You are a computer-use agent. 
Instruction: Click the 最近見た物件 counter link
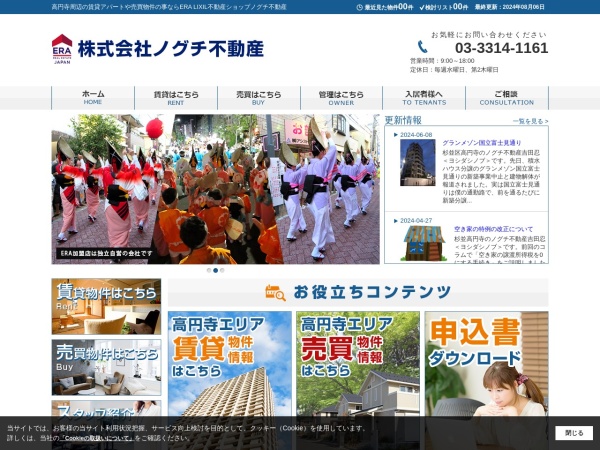click(x=385, y=7)
